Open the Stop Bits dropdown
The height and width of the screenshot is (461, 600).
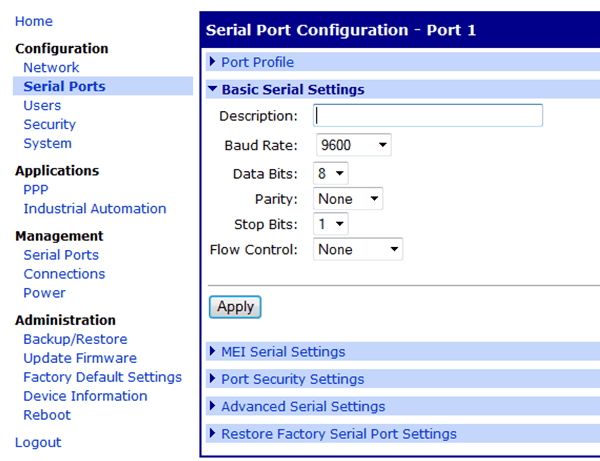click(331, 224)
